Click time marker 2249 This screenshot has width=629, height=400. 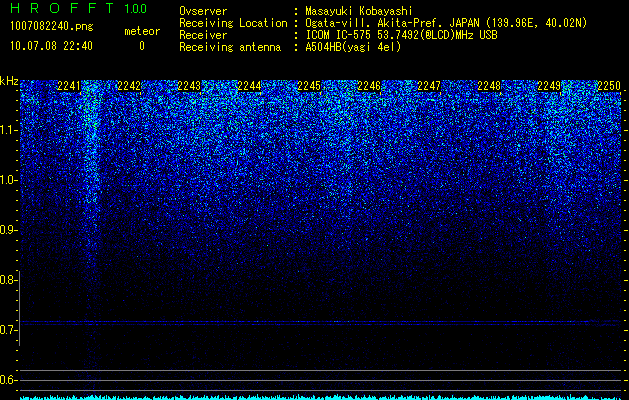(549, 86)
